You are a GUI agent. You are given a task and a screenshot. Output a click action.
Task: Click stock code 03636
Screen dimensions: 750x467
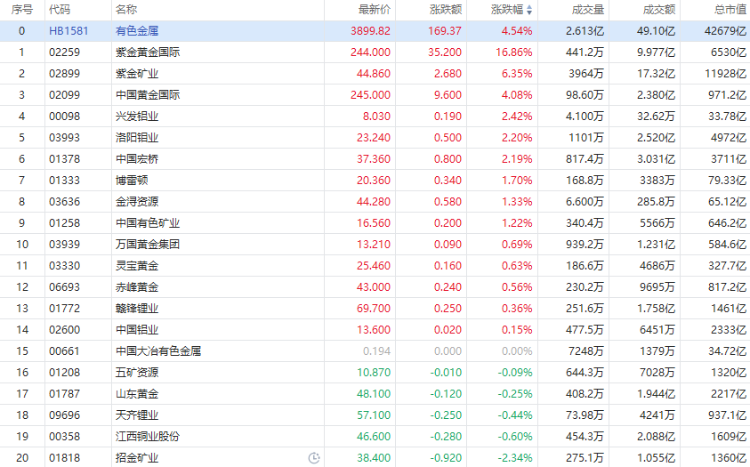[65, 202]
